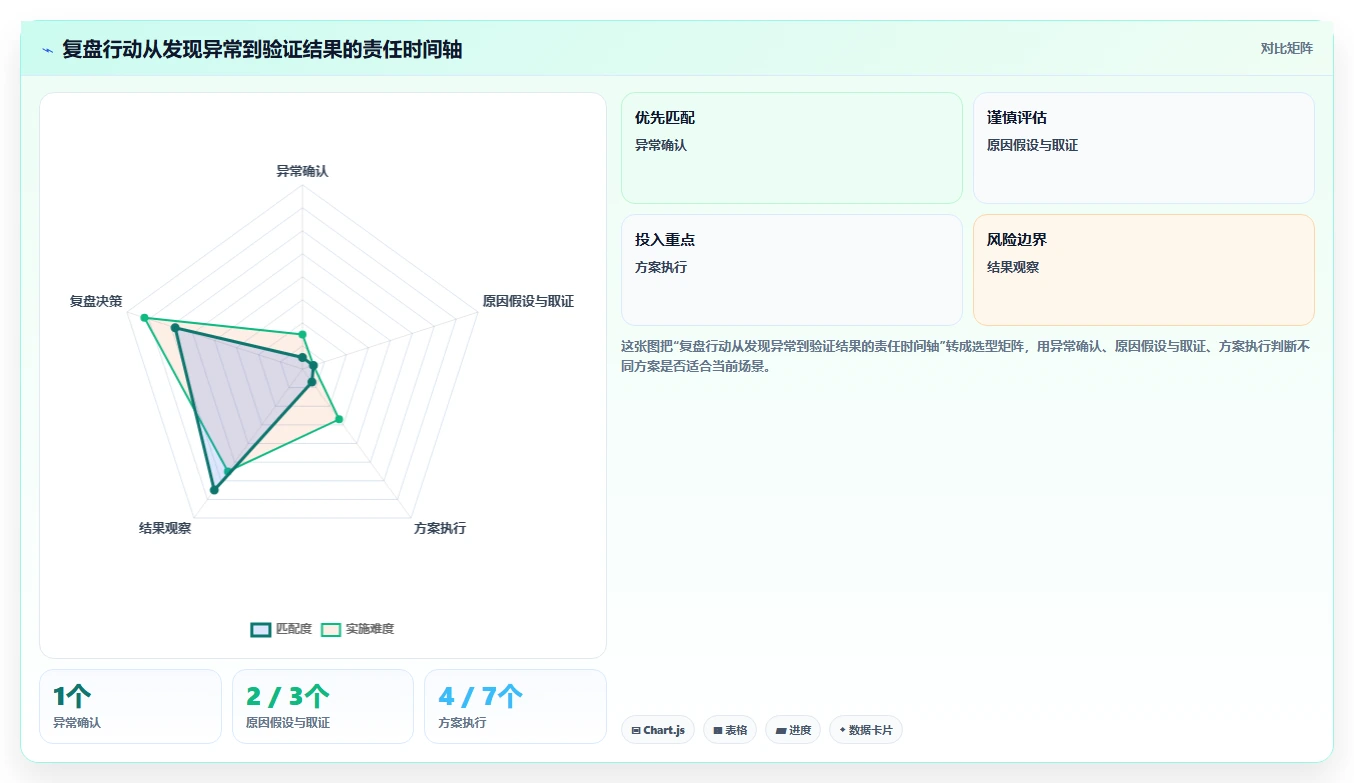Click the 对比矩阵 label in header
The width and height of the screenshot is (1354, 783).
click(1286, 48)
